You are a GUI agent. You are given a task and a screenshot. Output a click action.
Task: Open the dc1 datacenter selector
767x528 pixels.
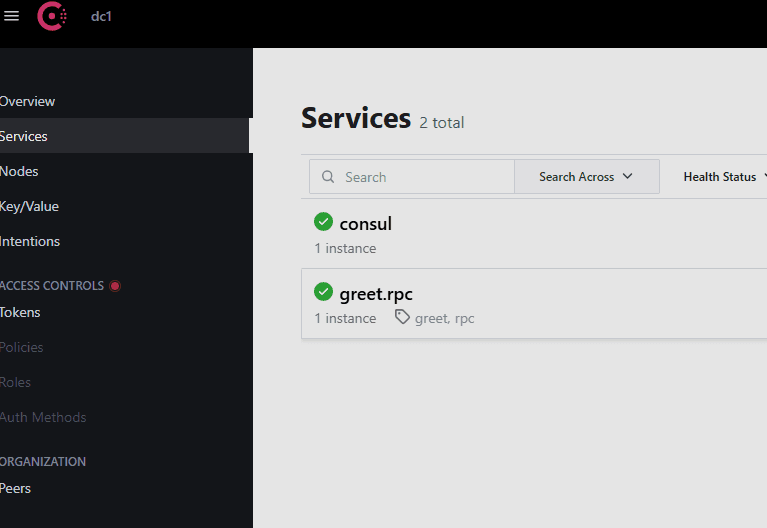coord(101,16)
